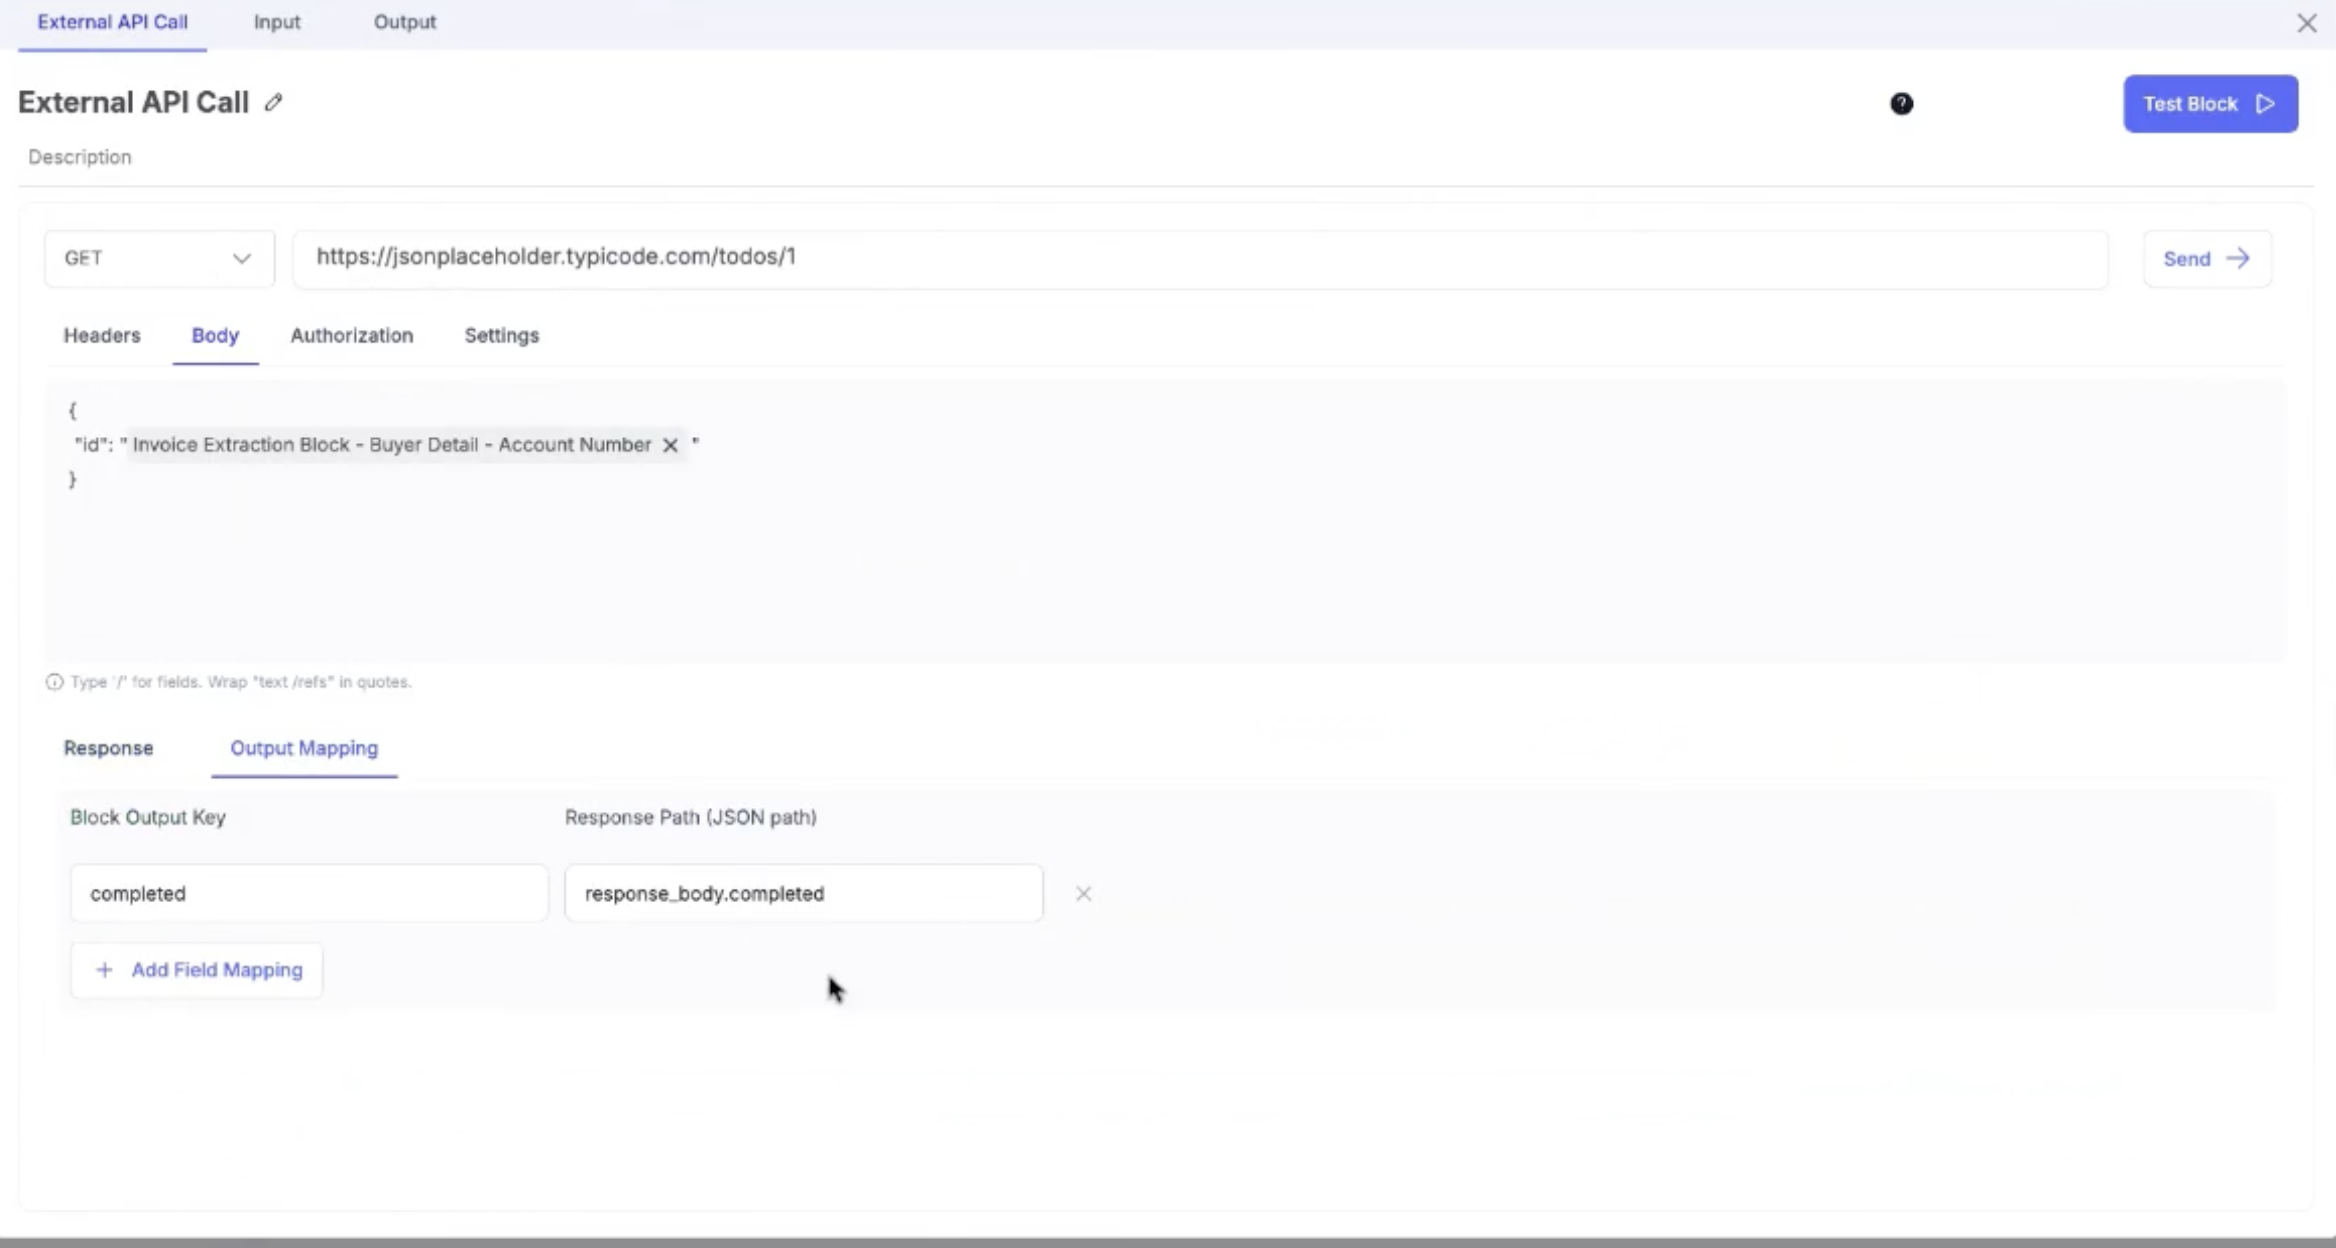Delete the completed field mapping row
This screenshot has height=1248, width=2336.
coord(1083,893)
